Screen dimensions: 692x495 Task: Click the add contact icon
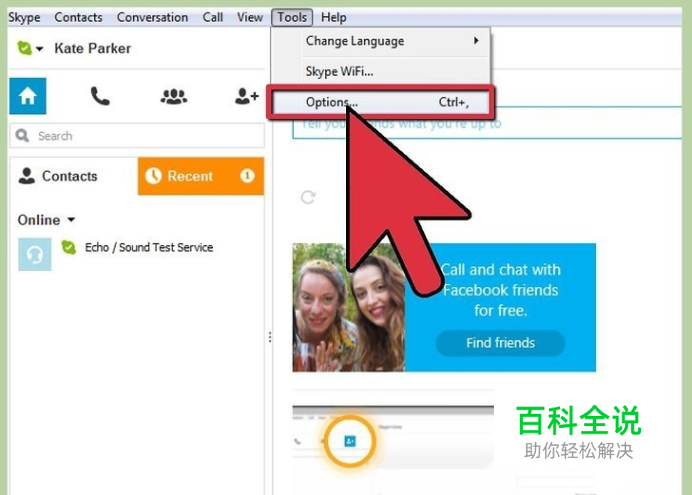[247, 96]
